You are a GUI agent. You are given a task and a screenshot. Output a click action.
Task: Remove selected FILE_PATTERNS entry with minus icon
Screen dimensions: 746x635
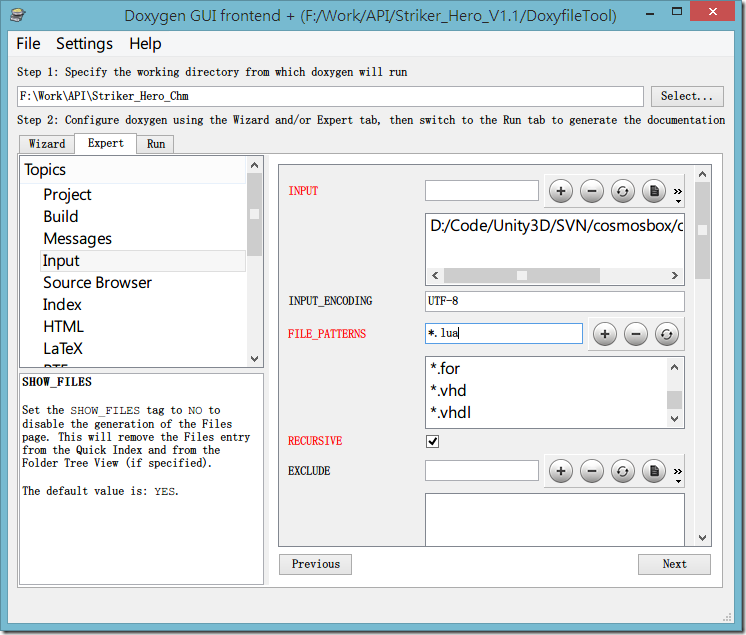click(x=636, y=334)
